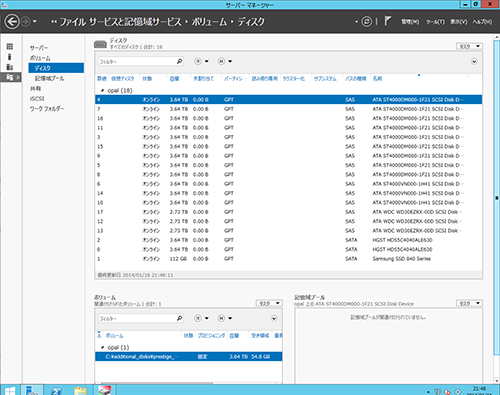Select iSCSI in the navigation pane
The width and height of the screenshot is (500, 395).
click(37, 99)
